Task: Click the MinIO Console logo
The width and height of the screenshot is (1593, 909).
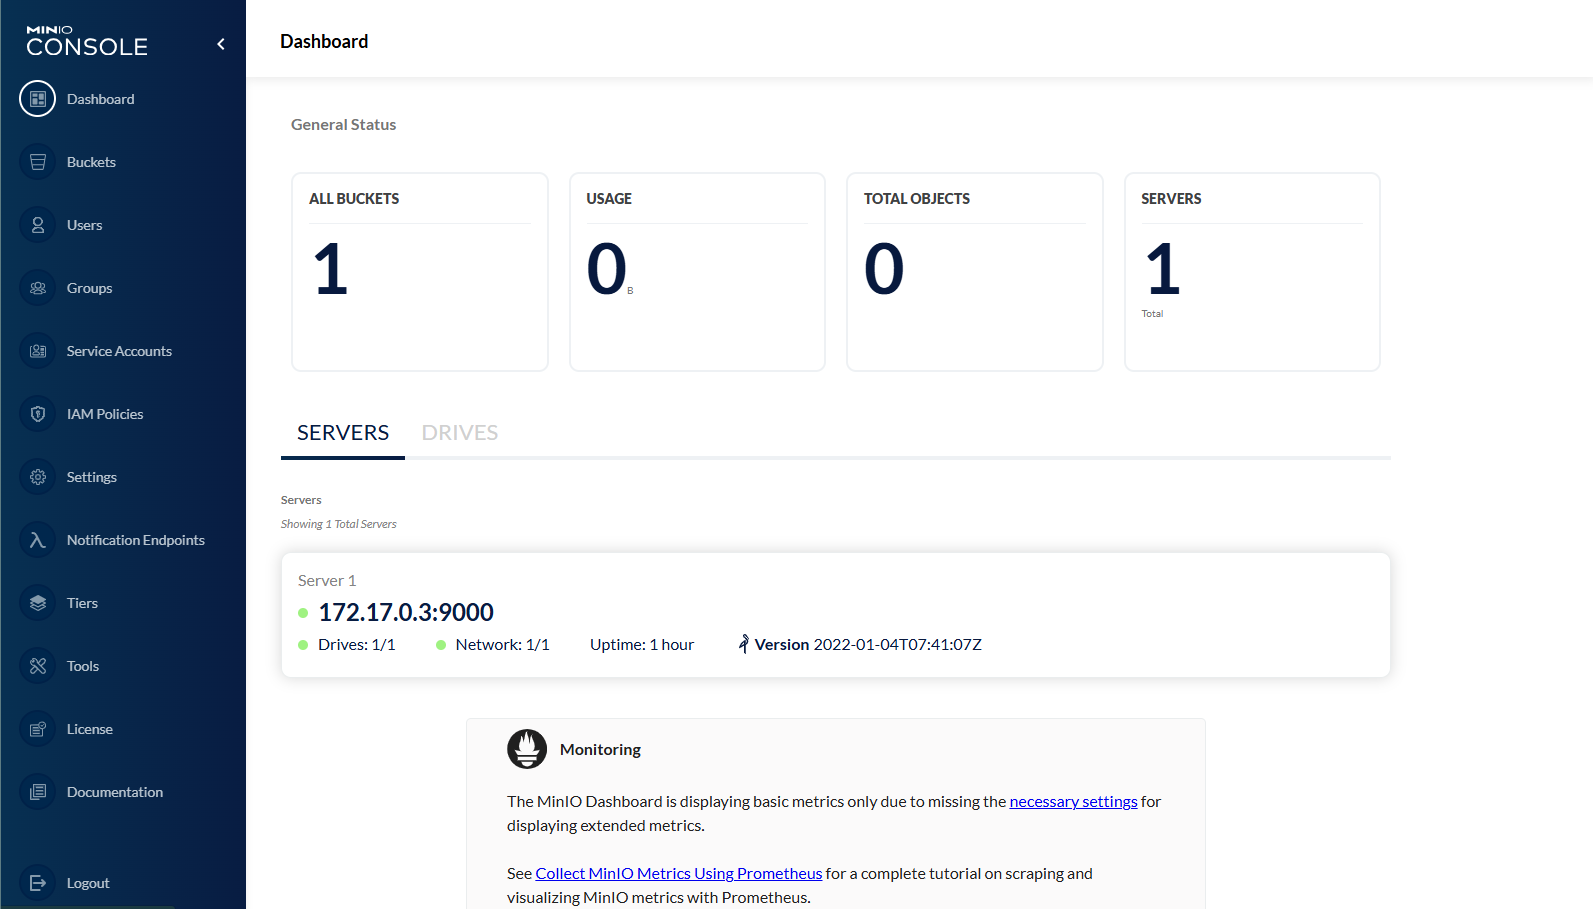Action: 87,41
